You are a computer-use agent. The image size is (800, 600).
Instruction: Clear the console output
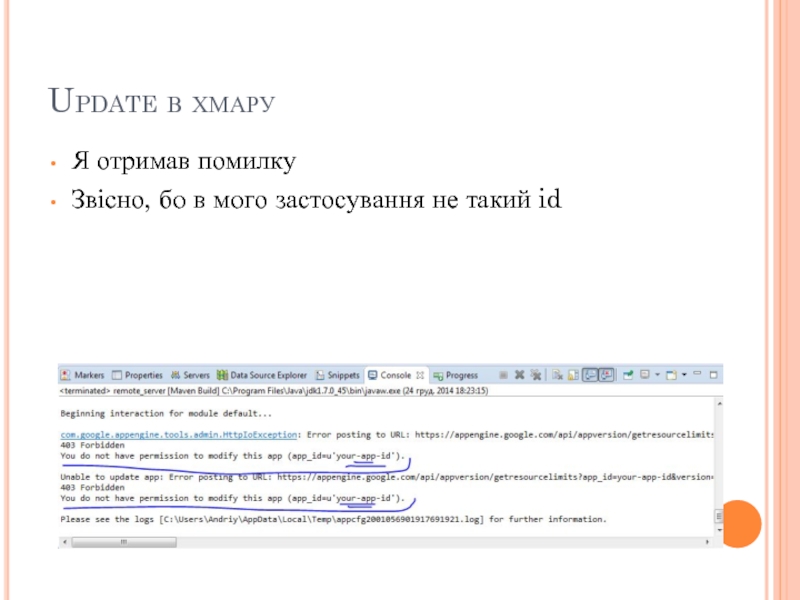click(x=557, y=375)
